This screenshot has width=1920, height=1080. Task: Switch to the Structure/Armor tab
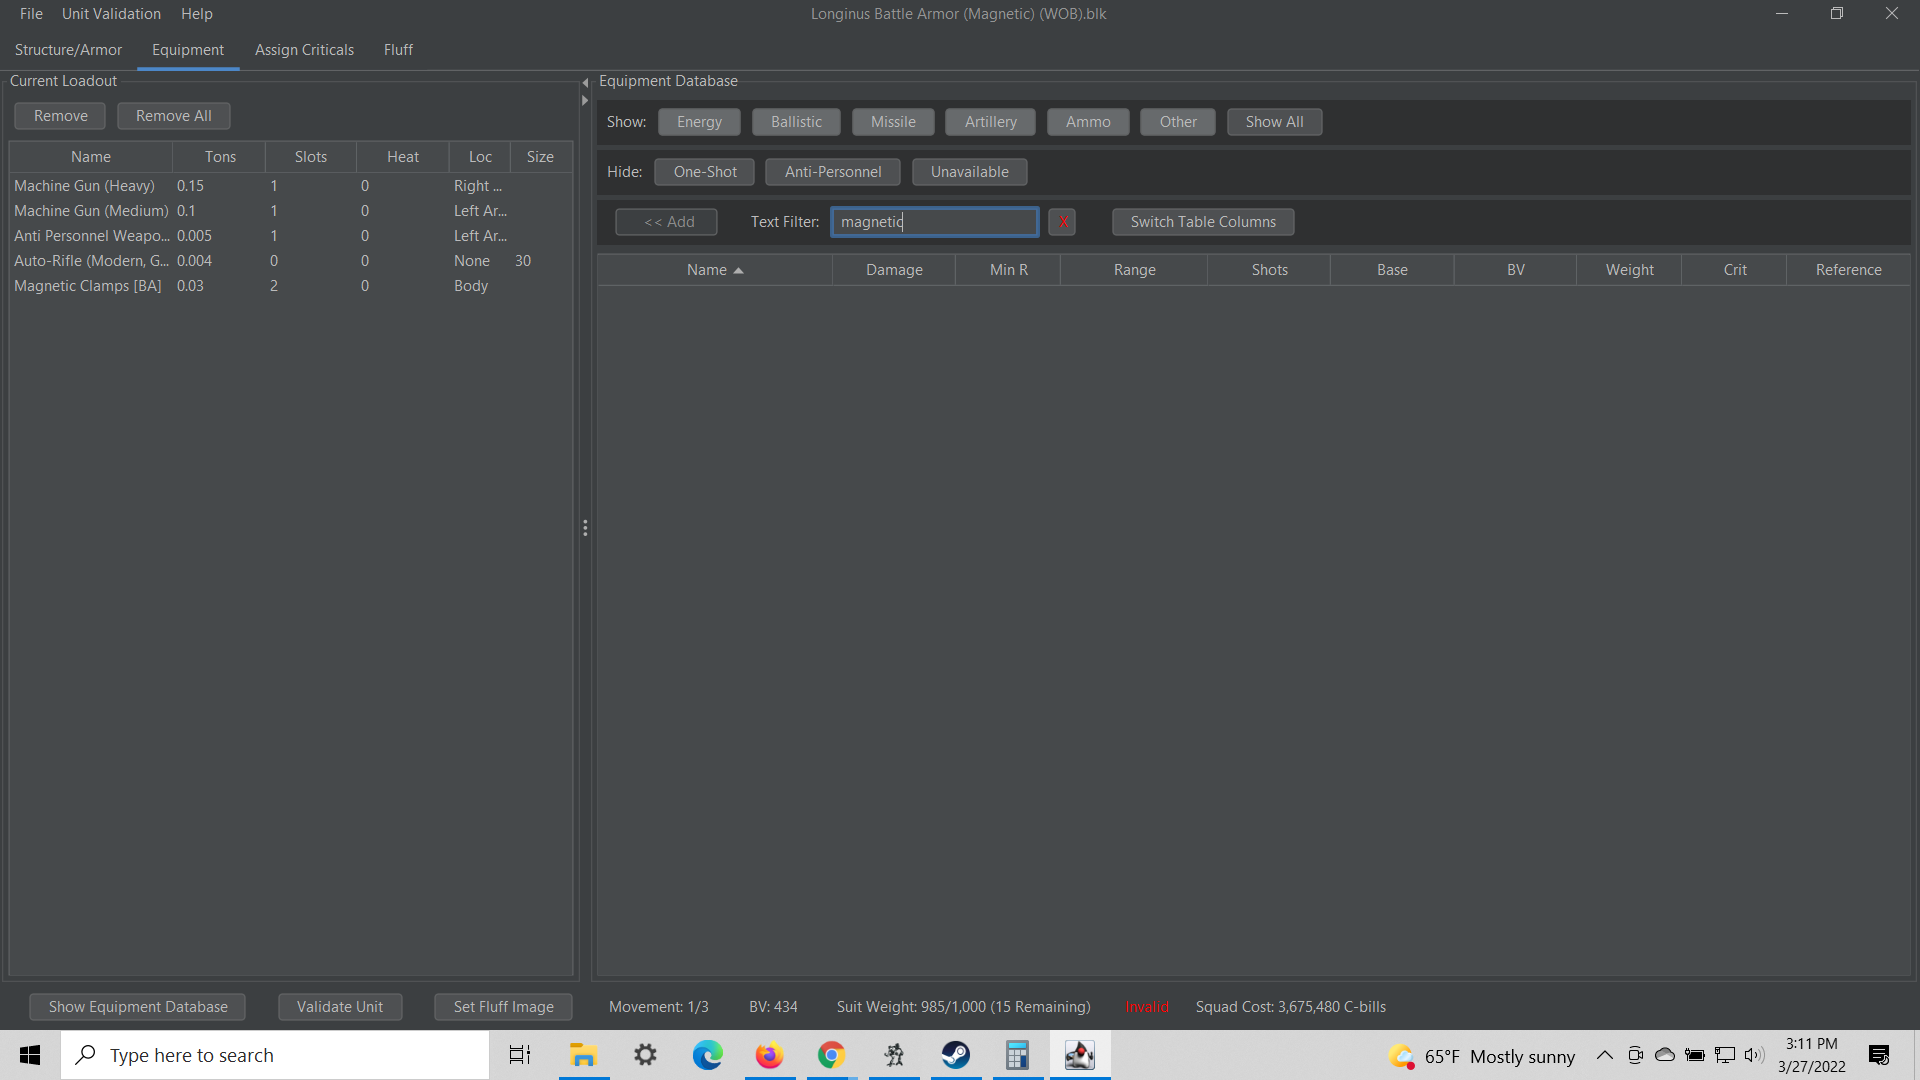(67, 49)
